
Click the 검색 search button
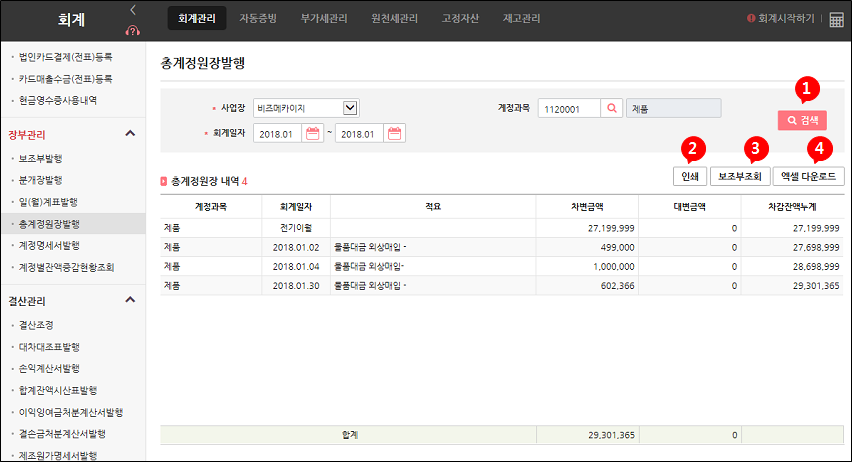pyautogui.click(x=803, y=120)
